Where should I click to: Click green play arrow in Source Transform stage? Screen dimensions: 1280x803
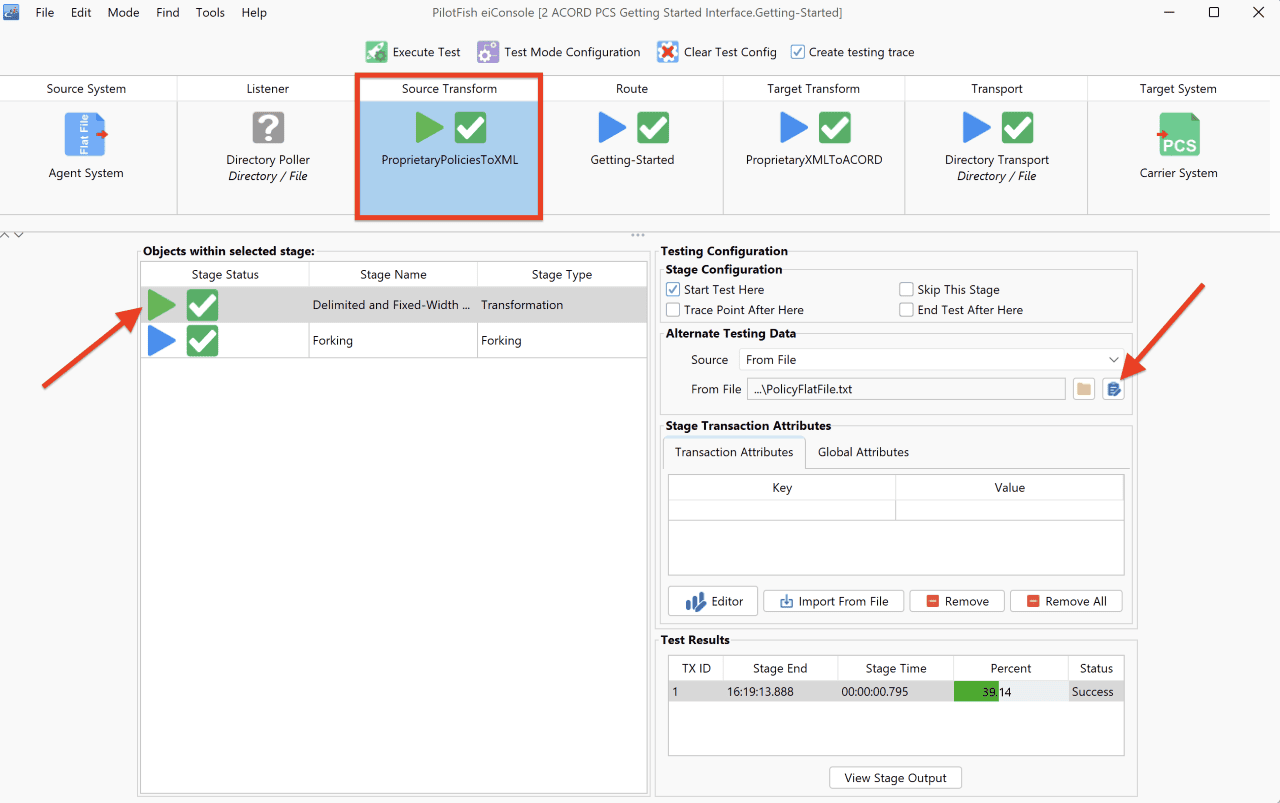click(430, 127)
